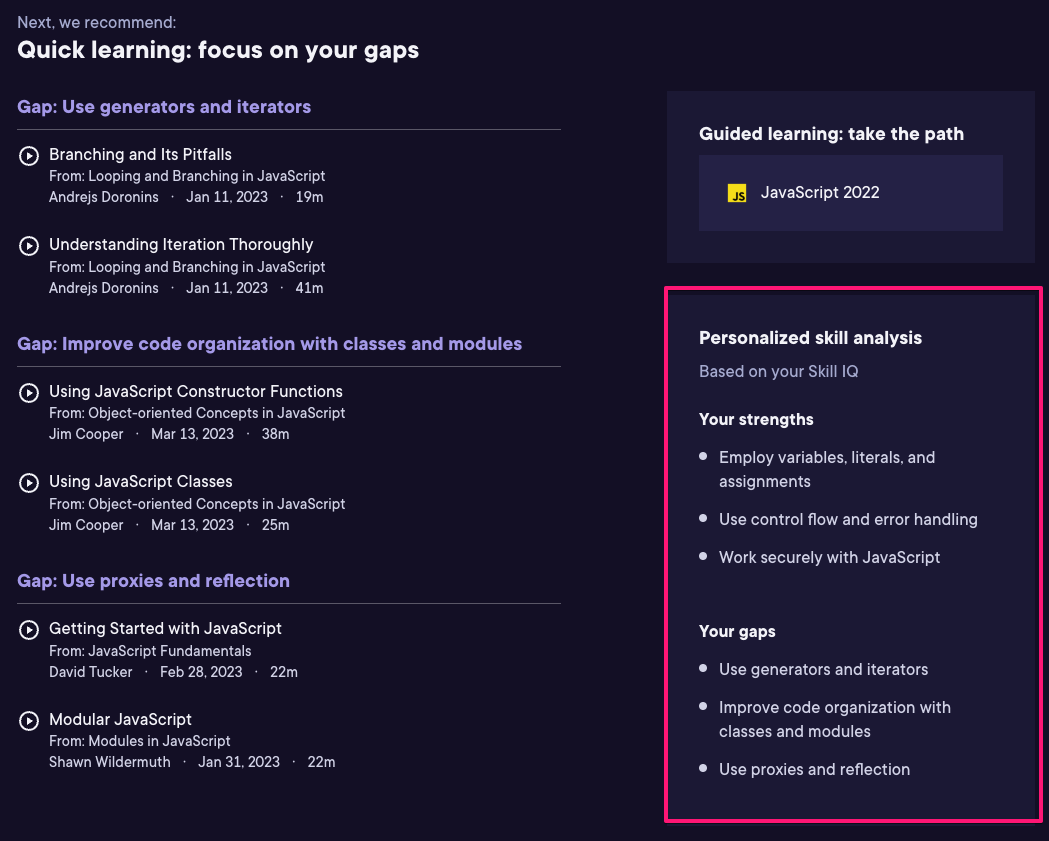
Task: Click sidebar gap Improve code organization with classes
Action: tap(835, 720)
